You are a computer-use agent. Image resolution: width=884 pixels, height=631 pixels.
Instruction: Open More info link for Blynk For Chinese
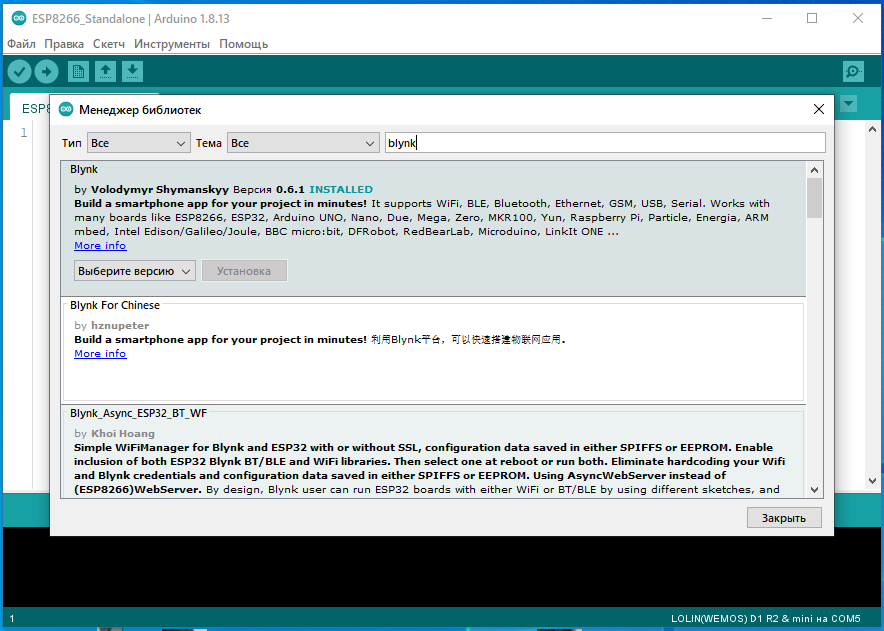100,354
